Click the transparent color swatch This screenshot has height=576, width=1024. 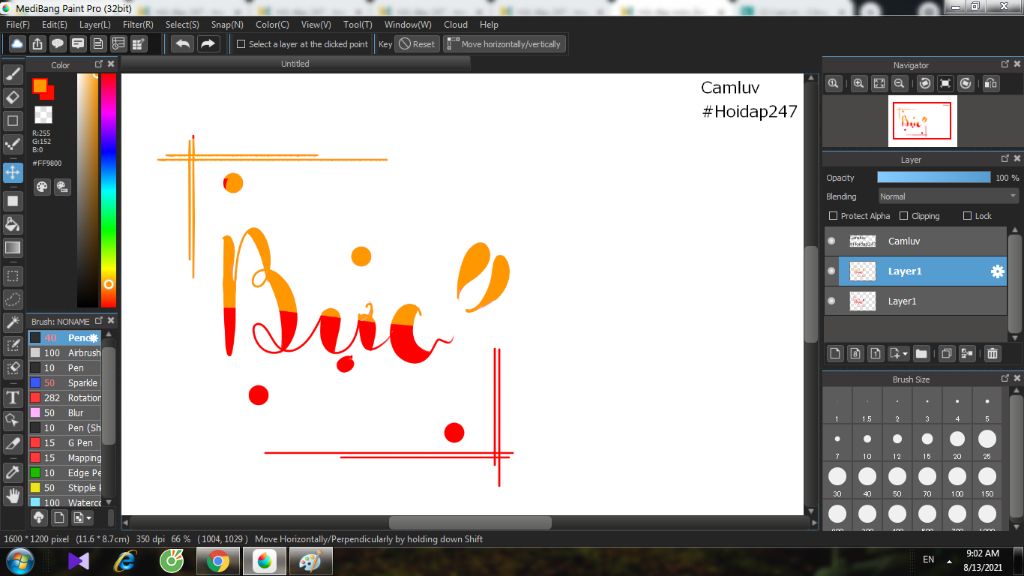coord(43,115)
